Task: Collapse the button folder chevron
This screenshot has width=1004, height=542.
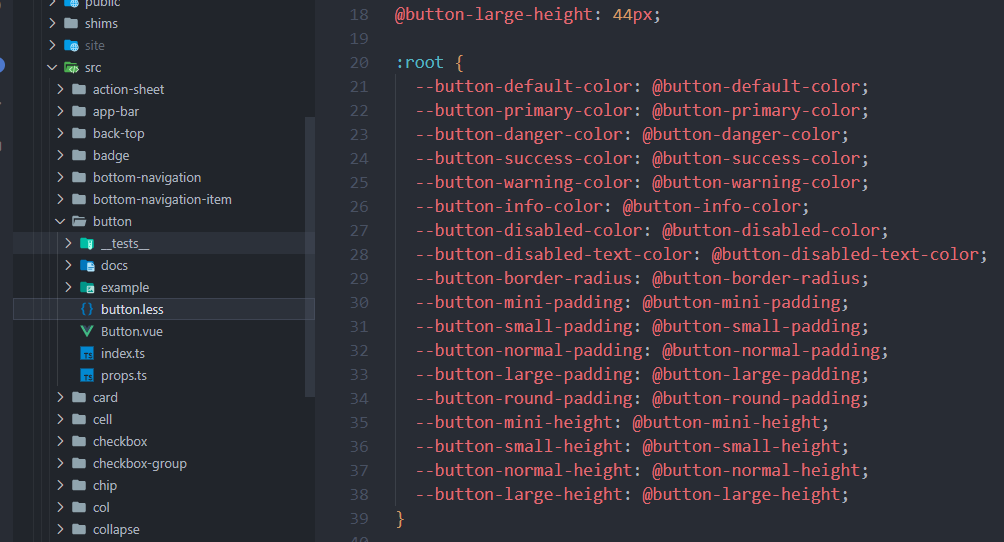Action: pos(60,221)
